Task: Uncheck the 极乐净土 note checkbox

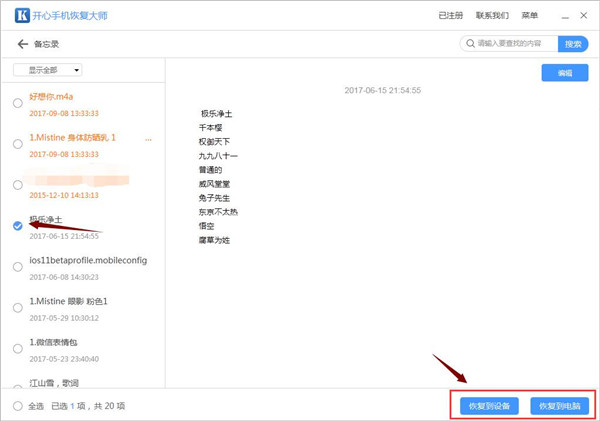Action: click(18, 226)
